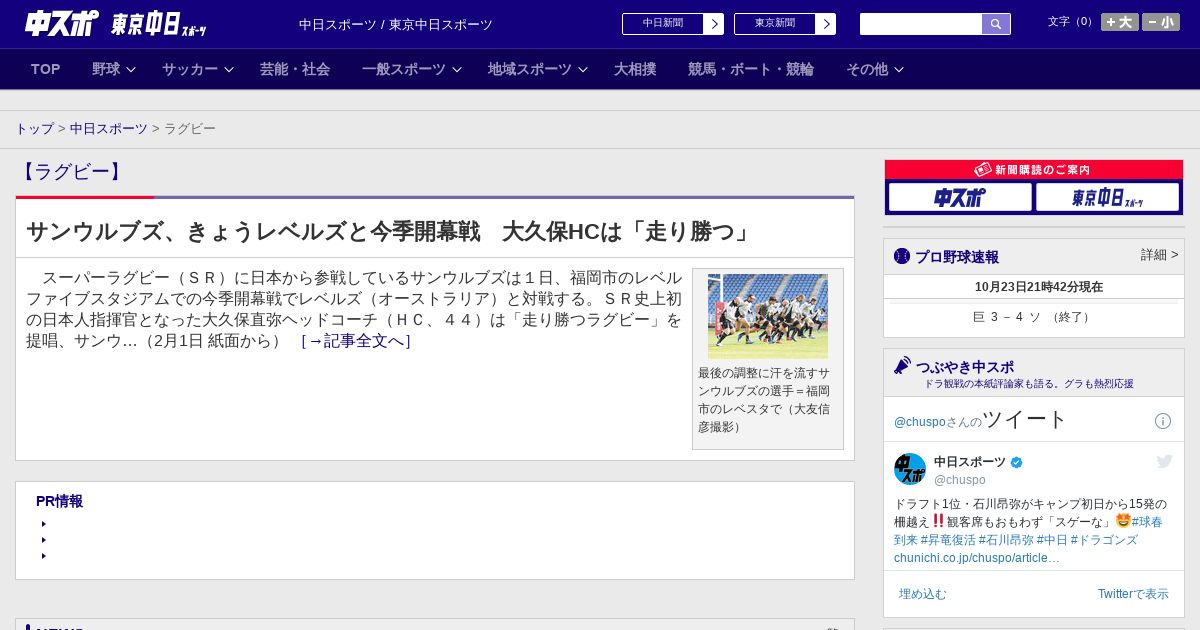The height and width of the screenshot is (630, 1200).
Task: Go to TOP in navigation bar
Action: click(x=46, y=69)
